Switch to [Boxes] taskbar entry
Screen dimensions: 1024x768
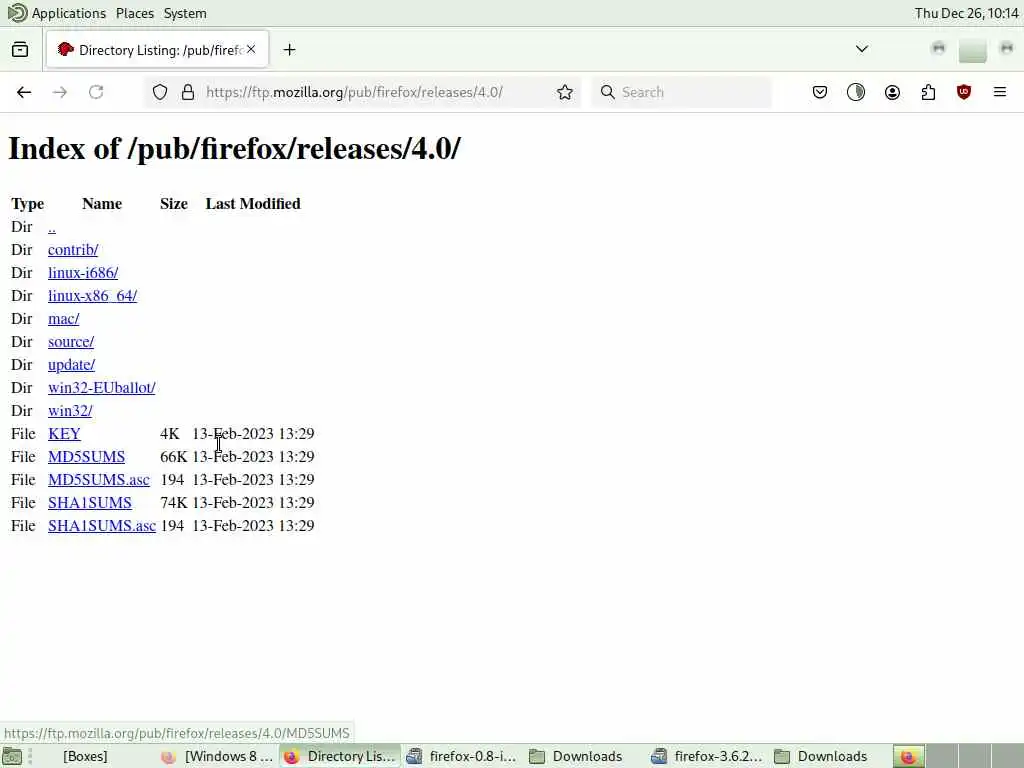click(x=85, y=756)
